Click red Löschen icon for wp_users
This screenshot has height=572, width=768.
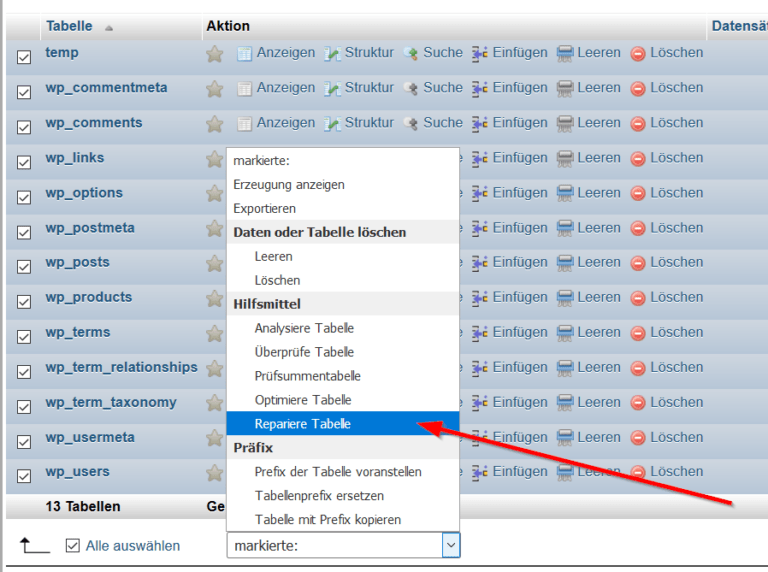pos(638,473)
